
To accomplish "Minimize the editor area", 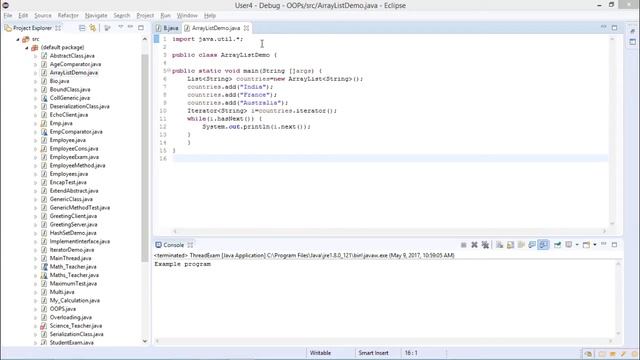I will coord(604,27).
